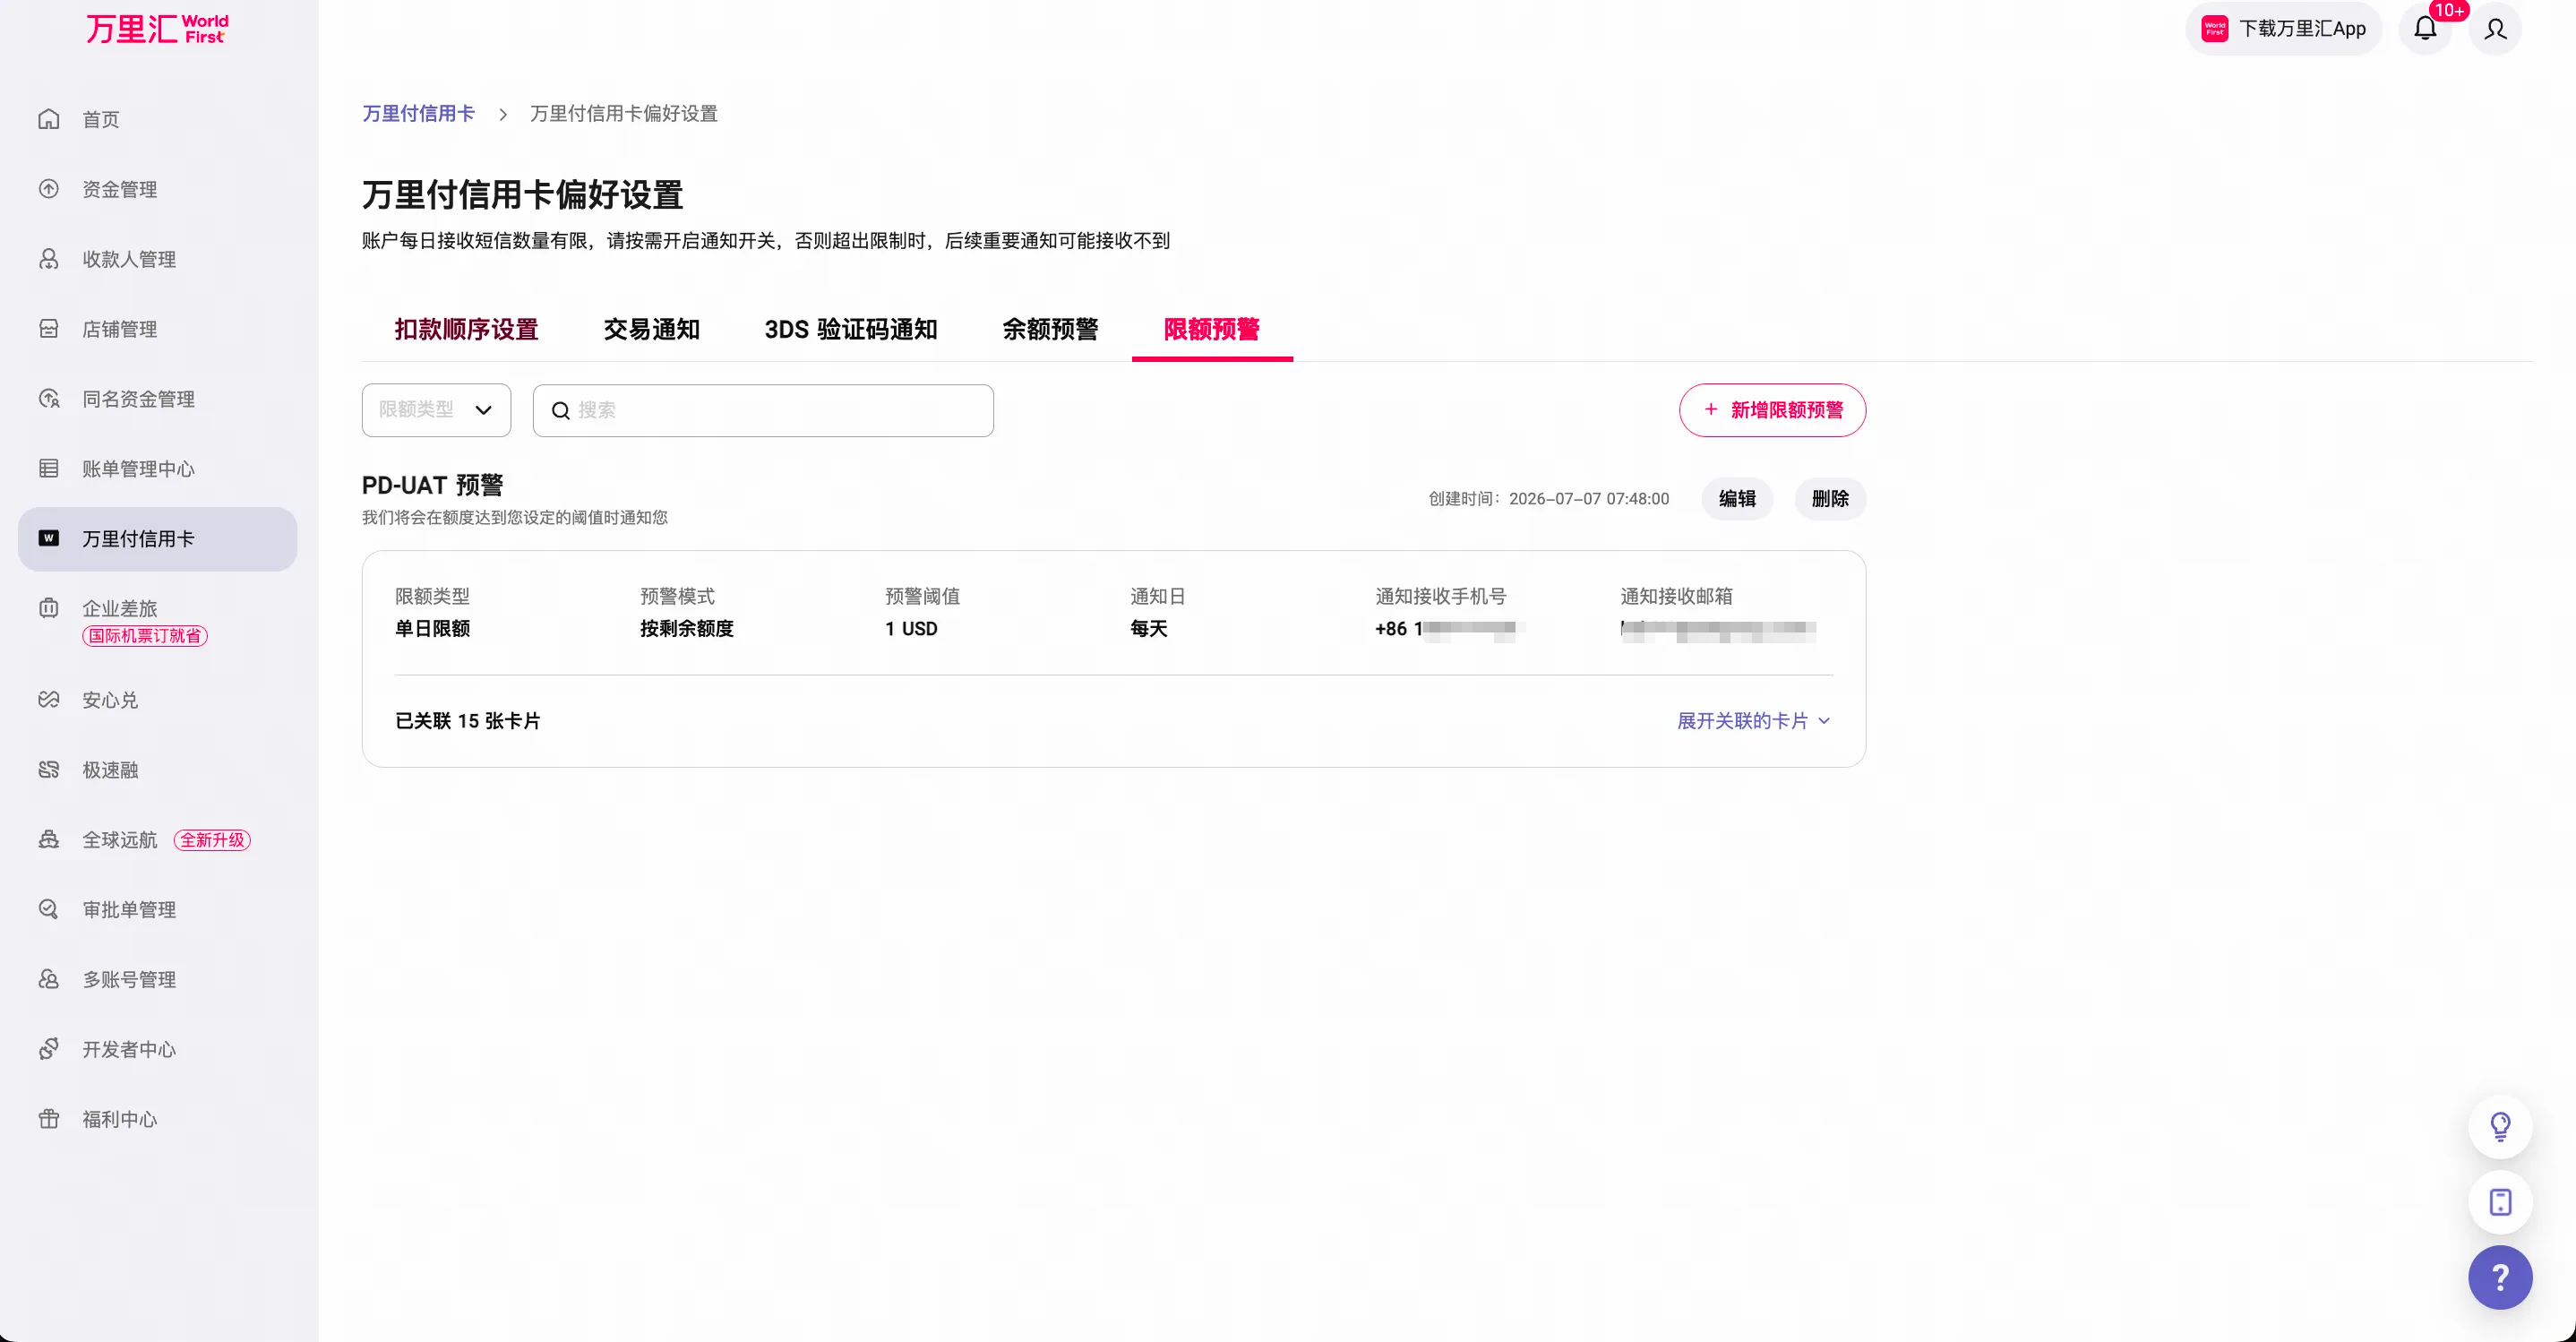Click the 单日限额 value

(x=432, y=629)
